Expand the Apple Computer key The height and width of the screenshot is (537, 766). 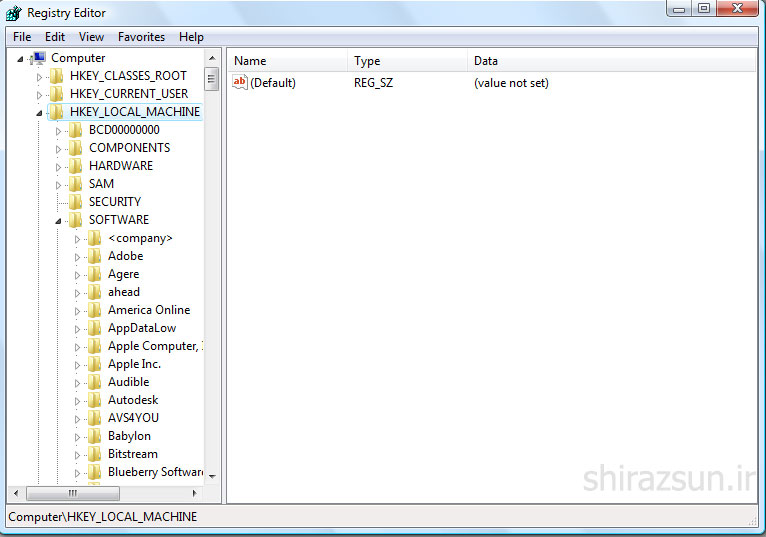click(x=77, y=347)
